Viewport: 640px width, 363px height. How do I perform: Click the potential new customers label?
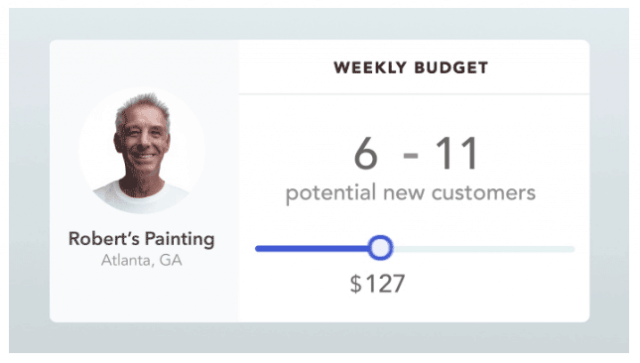click(x=410, y=193)
